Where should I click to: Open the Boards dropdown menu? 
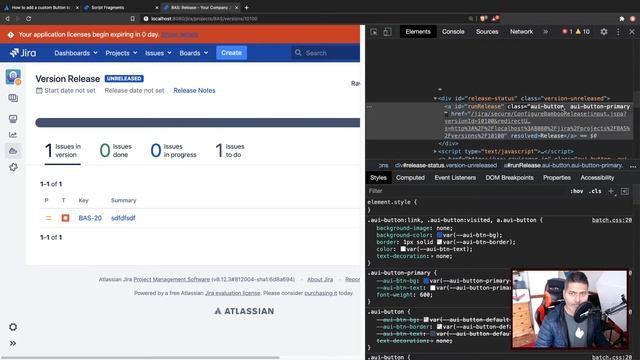tap(193, 53)
